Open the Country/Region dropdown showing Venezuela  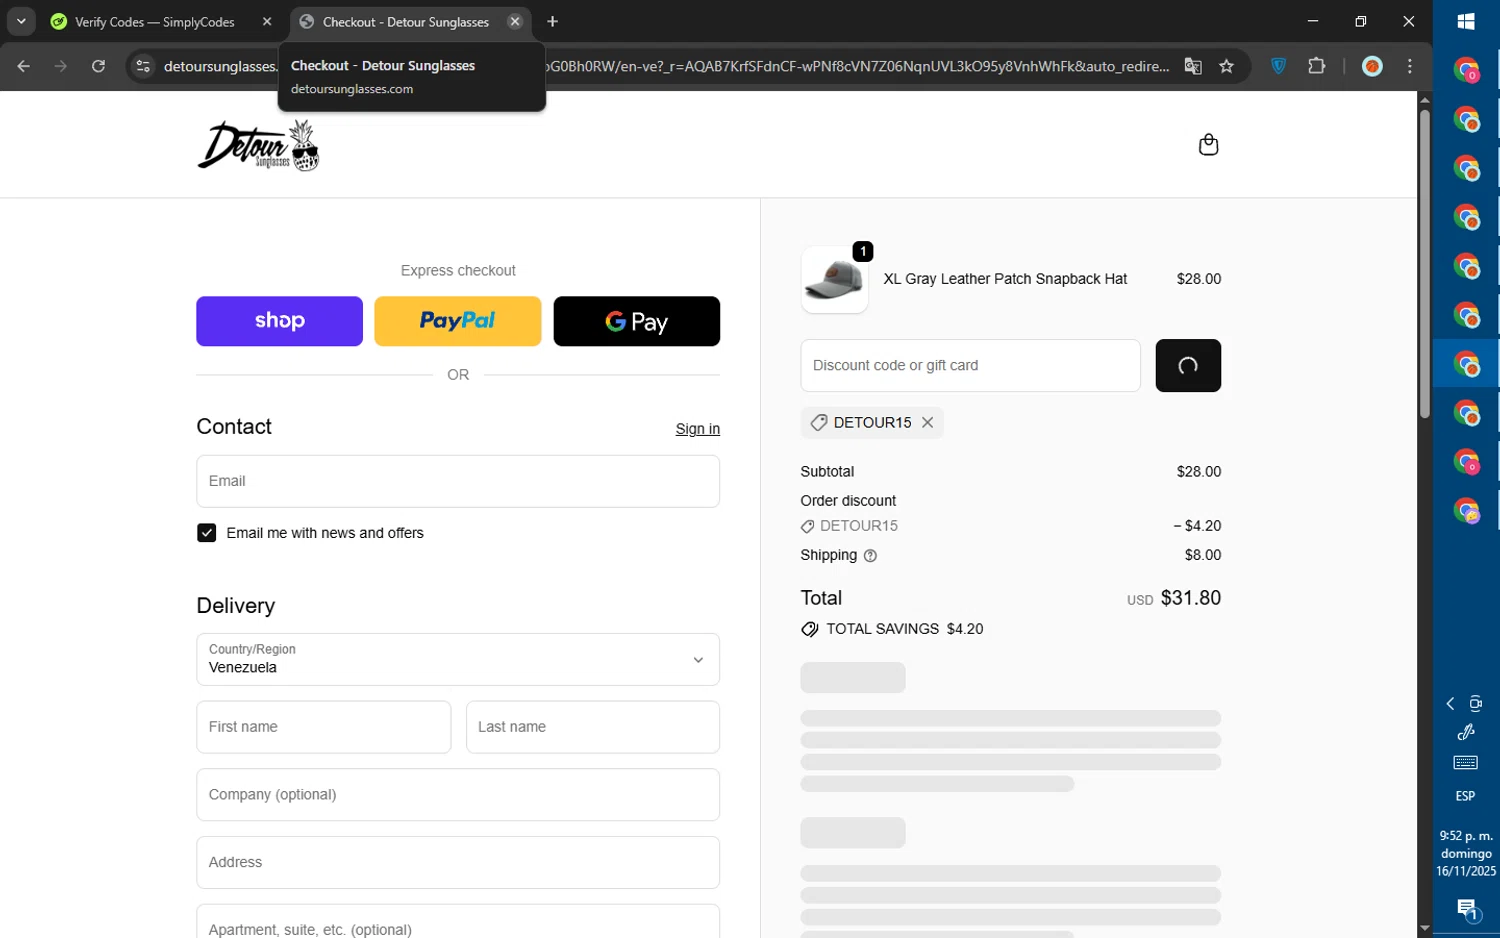[x=458, y=660]
